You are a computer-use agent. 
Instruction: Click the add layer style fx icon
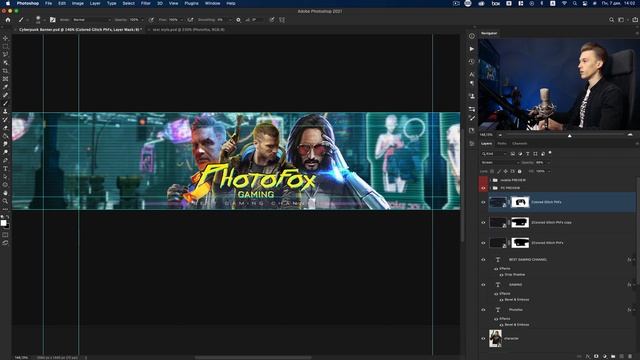[x=588, y=356]
